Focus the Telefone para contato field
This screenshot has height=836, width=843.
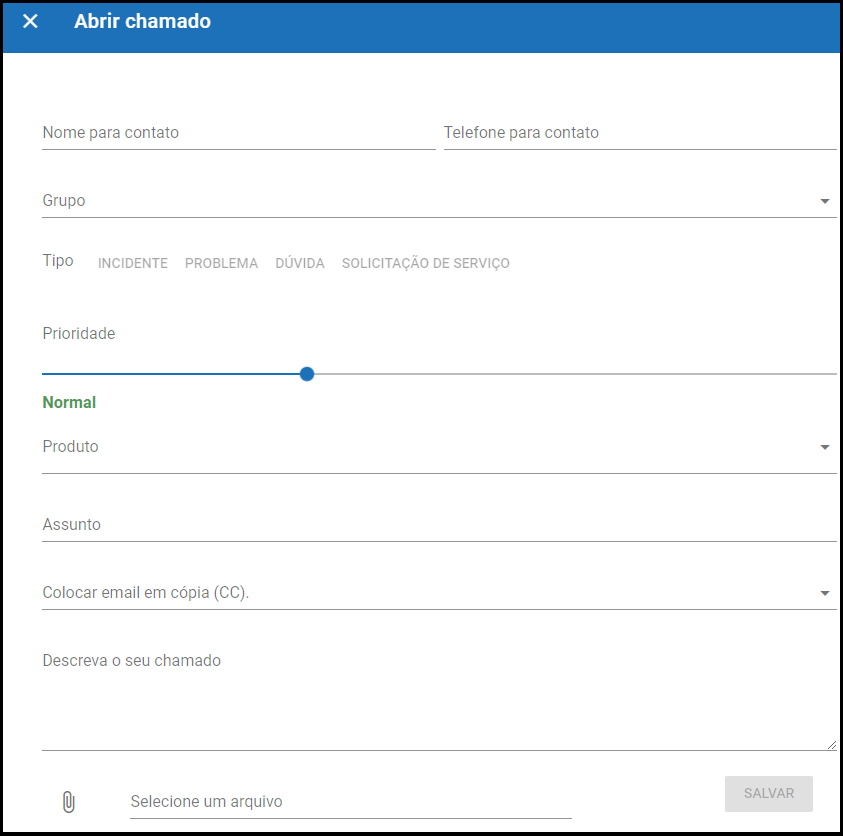click(x=640, y=133)
